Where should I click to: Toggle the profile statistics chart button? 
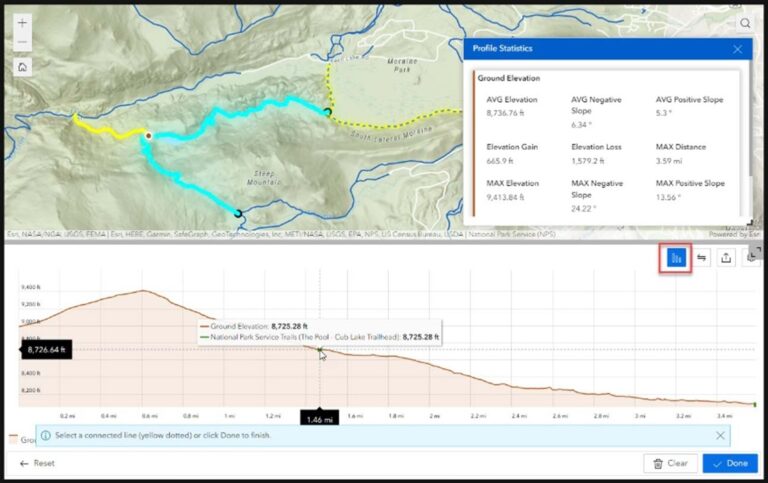[676, 258]
